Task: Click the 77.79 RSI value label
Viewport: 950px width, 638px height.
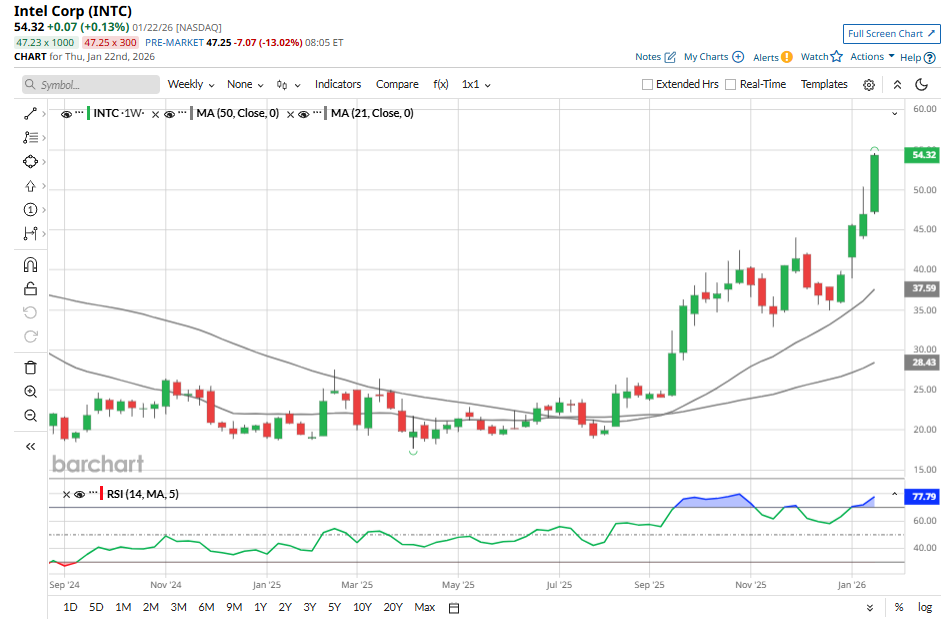Action: click(x=922, y=497)
